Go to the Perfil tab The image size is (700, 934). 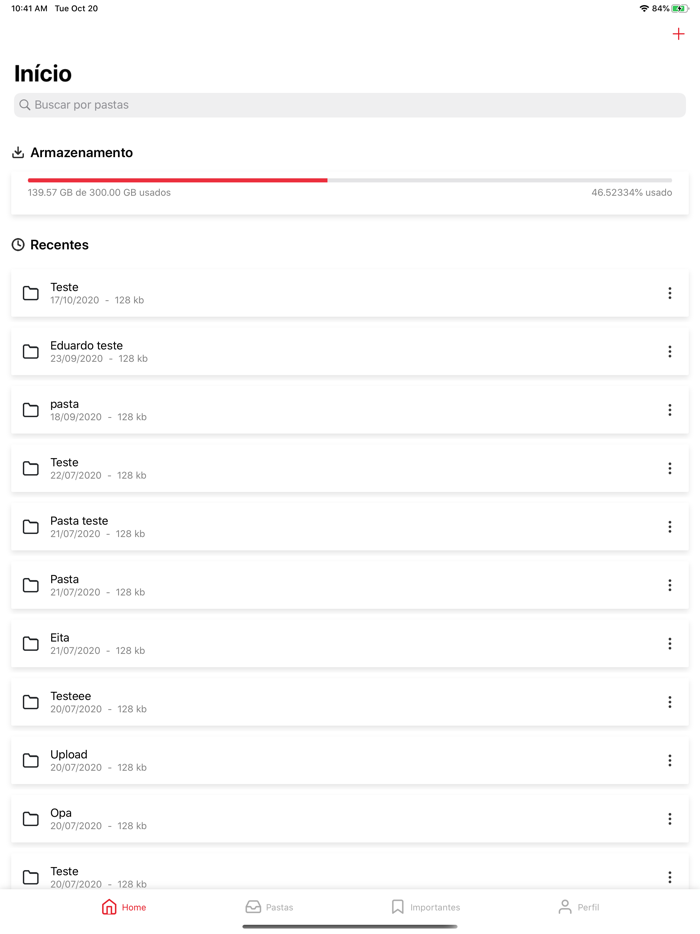pos(578,907)
